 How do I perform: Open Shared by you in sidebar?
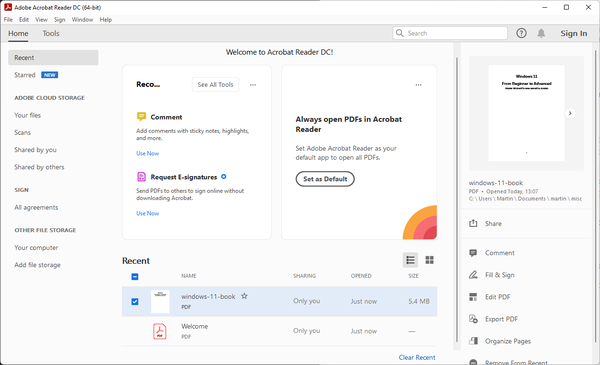pos(35,150)
